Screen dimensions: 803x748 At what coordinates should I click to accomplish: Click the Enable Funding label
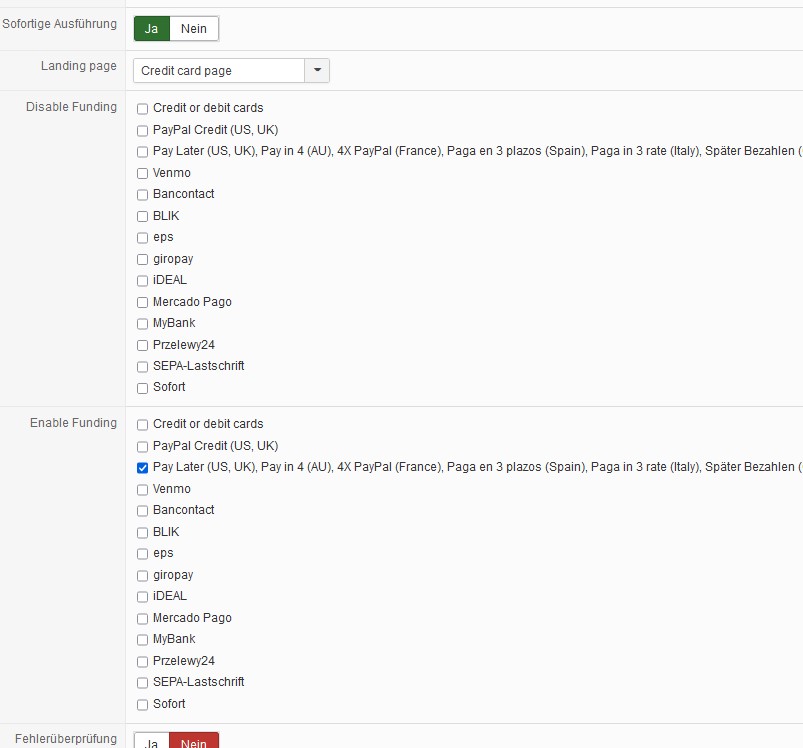pos(73,423)
